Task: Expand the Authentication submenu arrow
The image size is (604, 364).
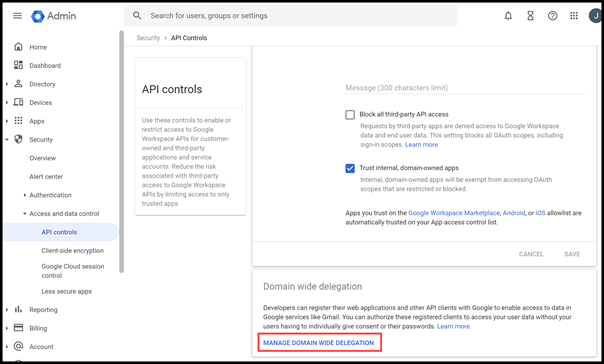Action: pyautogui.click(x=25, y=195)
